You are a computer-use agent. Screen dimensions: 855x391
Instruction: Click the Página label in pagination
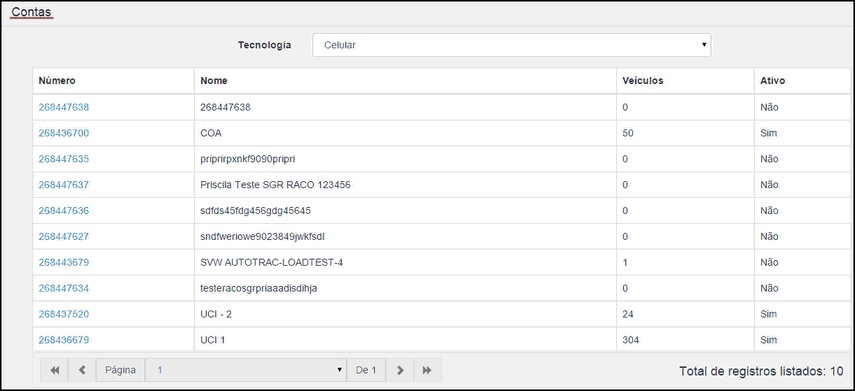[x=121, y=370]
